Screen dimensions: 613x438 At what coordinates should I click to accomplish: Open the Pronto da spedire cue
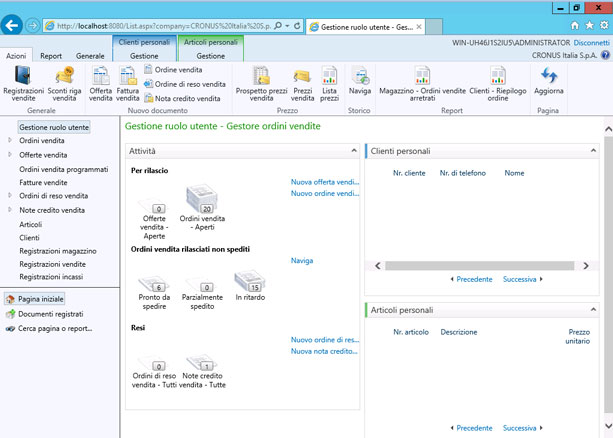(154, 293)
